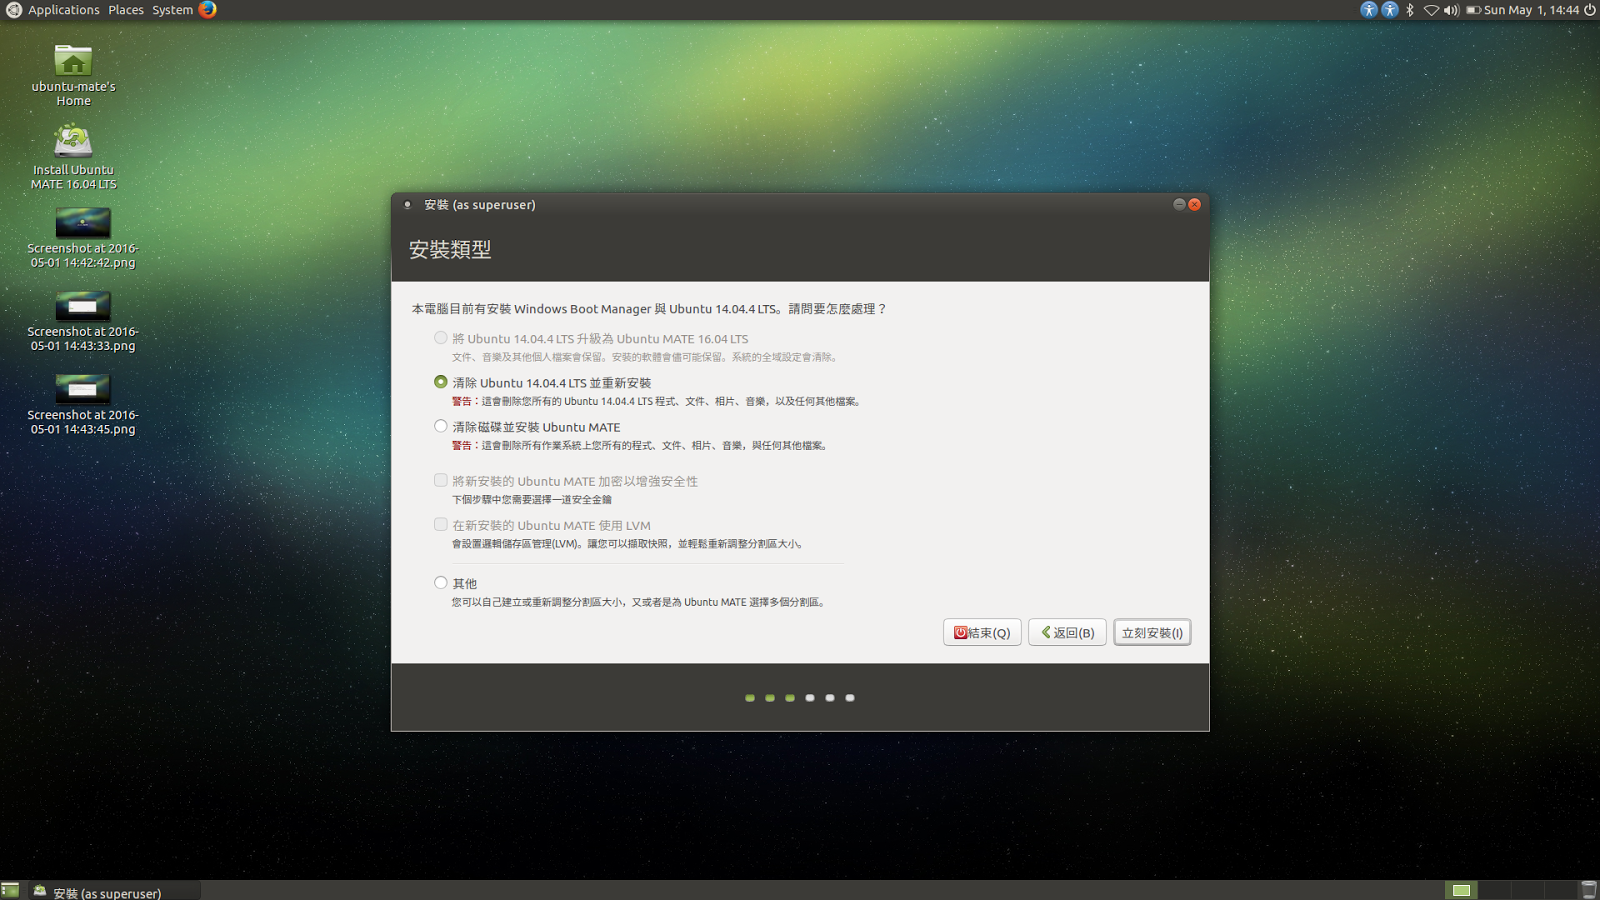
Task: Open the Wi-Fi network indicator
Action: click(1431, 10)
